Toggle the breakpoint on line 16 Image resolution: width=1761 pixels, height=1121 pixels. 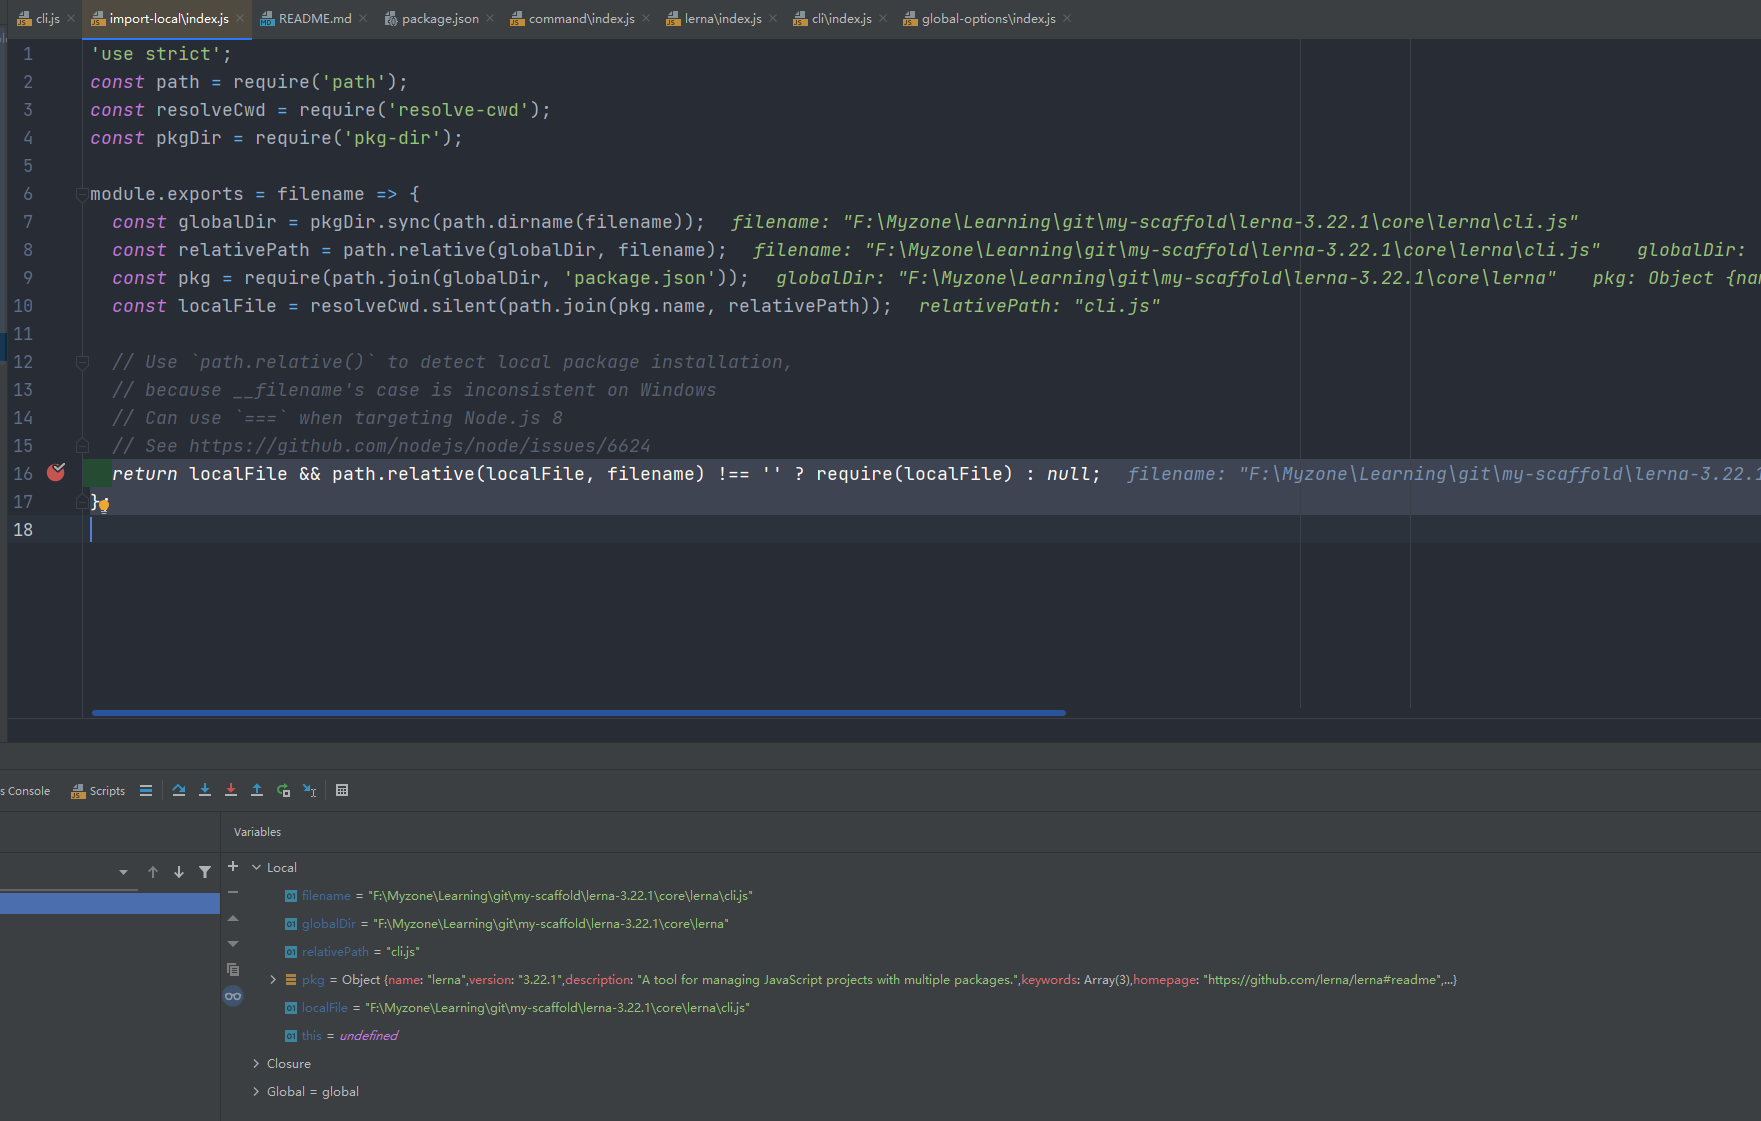56,472
